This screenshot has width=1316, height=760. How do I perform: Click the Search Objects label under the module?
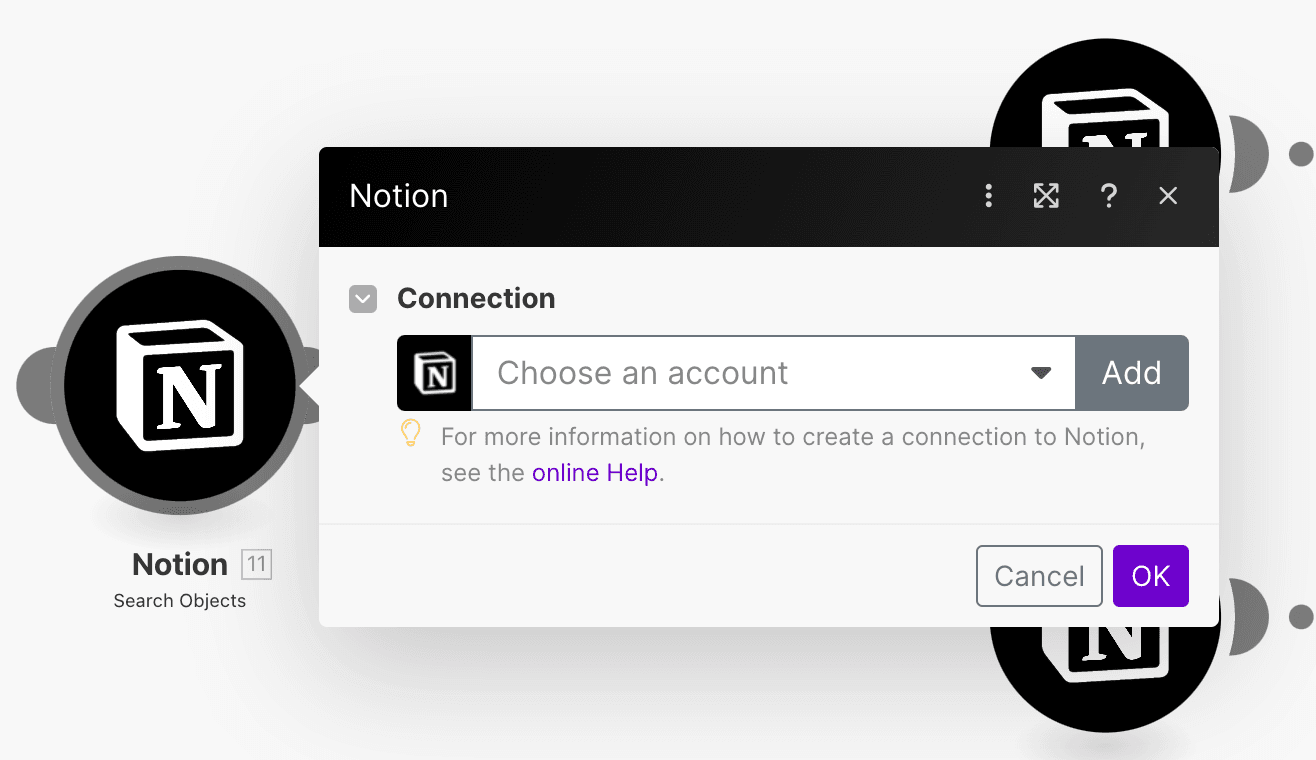pos(180,601)
